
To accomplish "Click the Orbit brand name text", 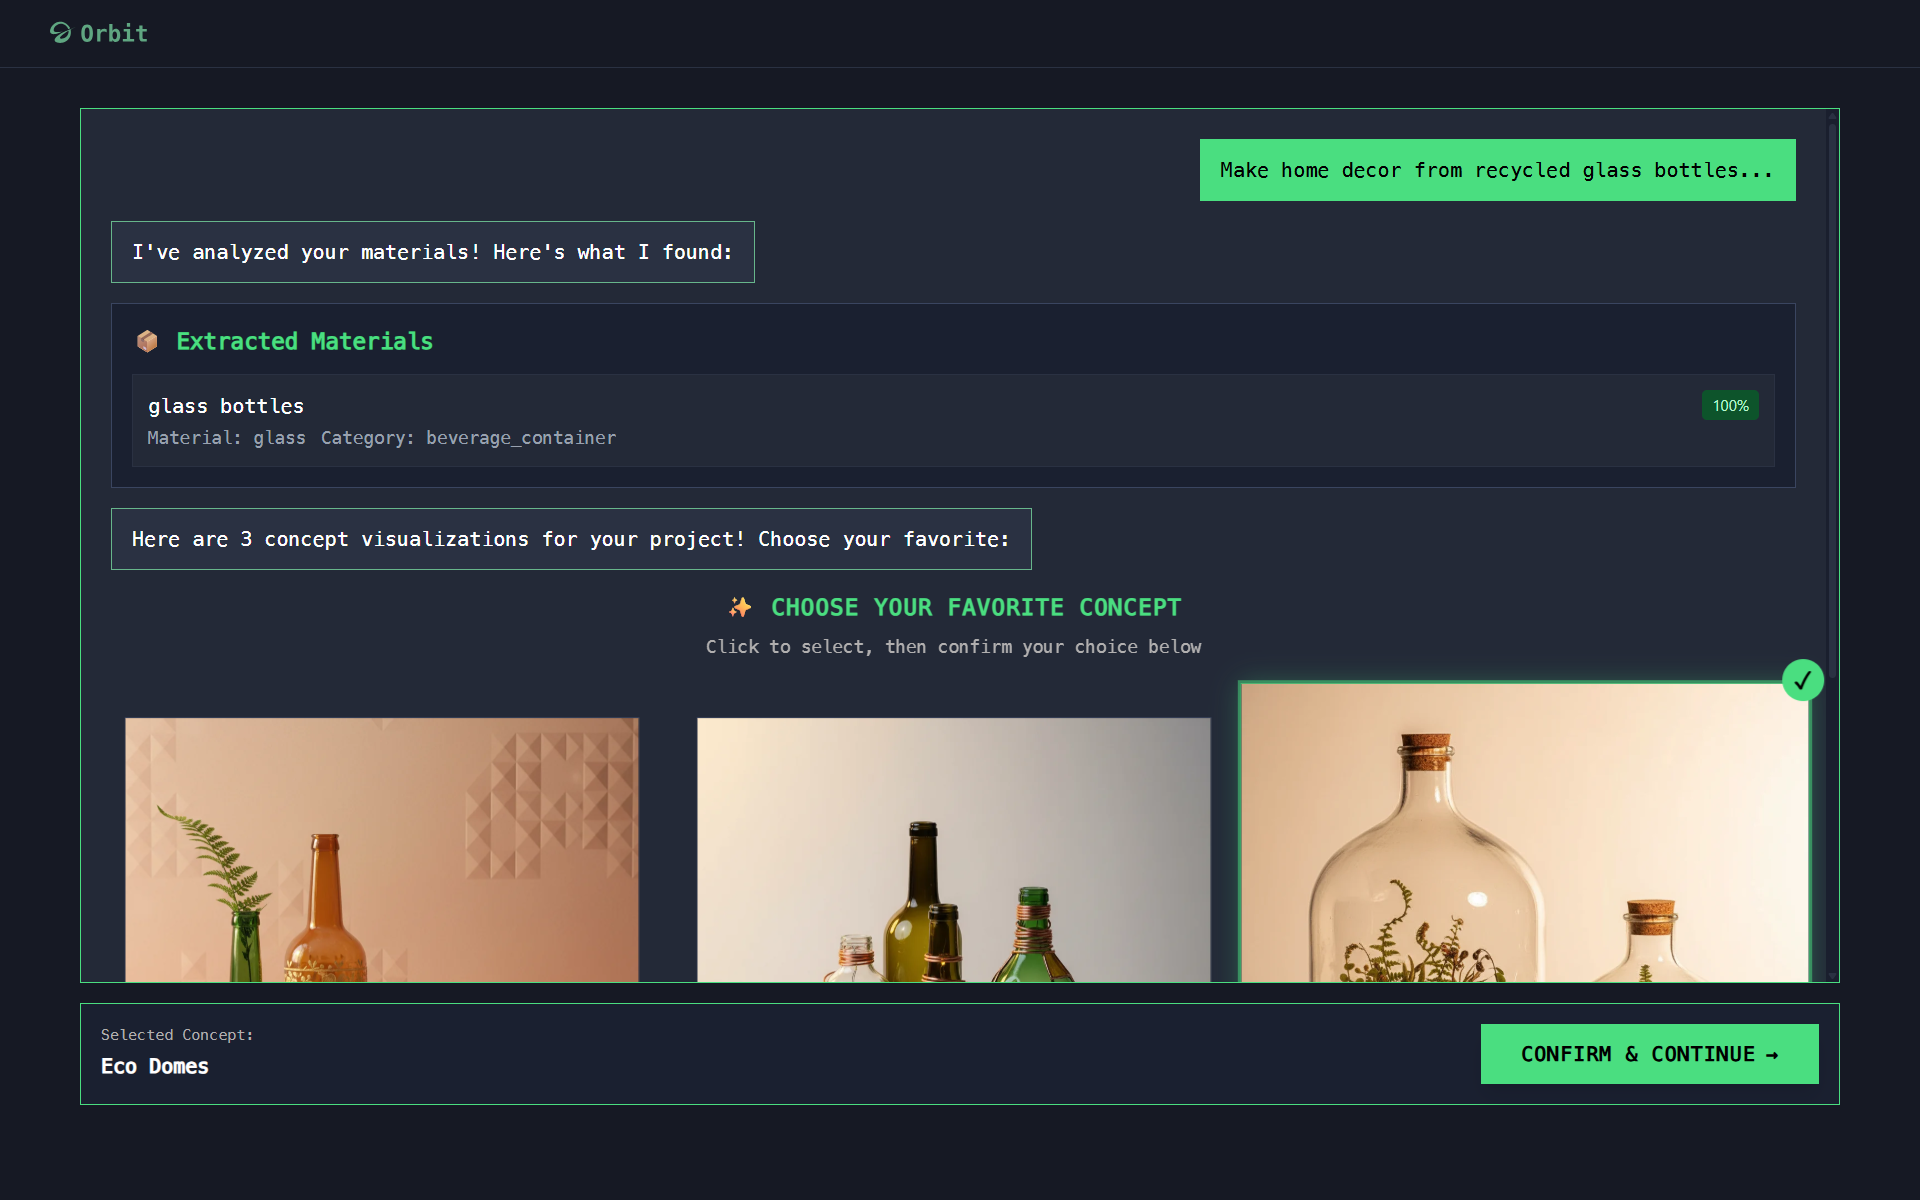I will tap(114, 34).
